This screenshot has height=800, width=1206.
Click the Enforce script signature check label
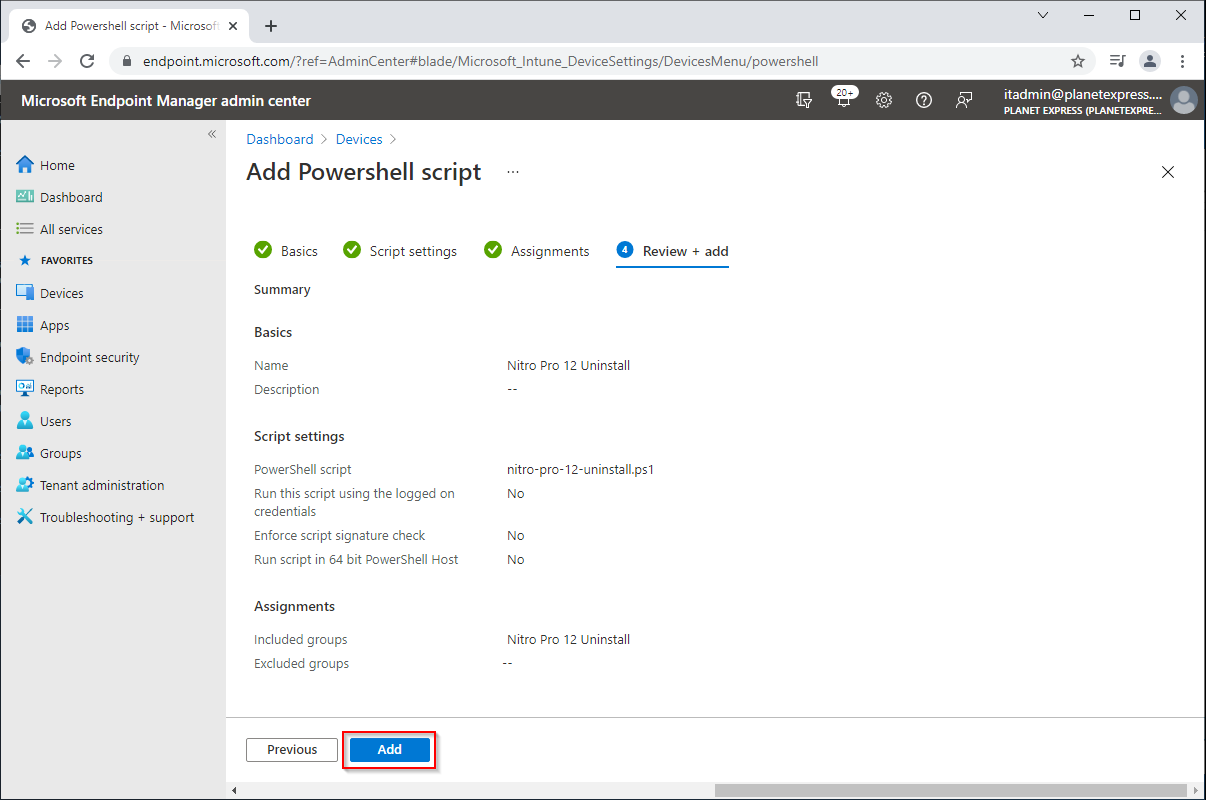pos(339,535)
